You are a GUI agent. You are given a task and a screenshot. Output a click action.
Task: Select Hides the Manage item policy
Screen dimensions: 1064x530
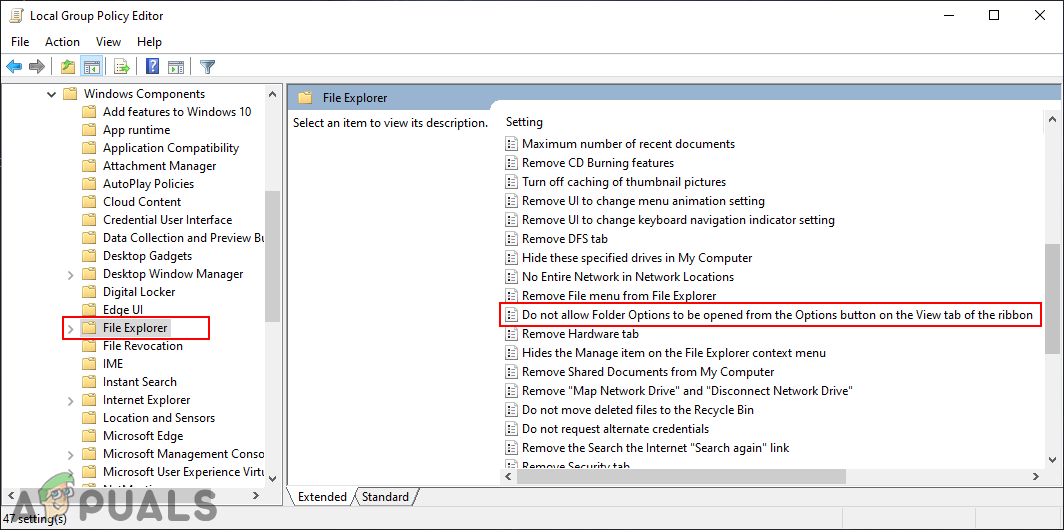click(674, 353)
